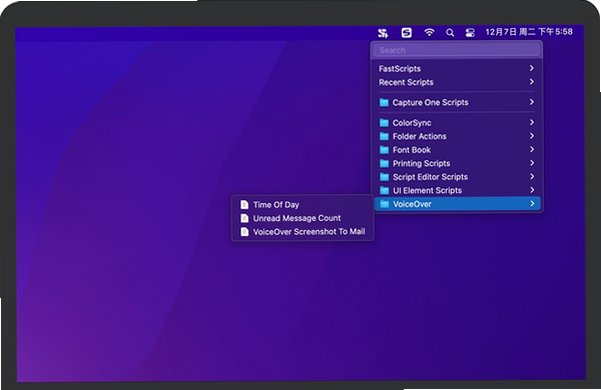Screen dimensions: 601x390
Task: Open Capture One Scripts folder item
Action: [x=456, y=102]
